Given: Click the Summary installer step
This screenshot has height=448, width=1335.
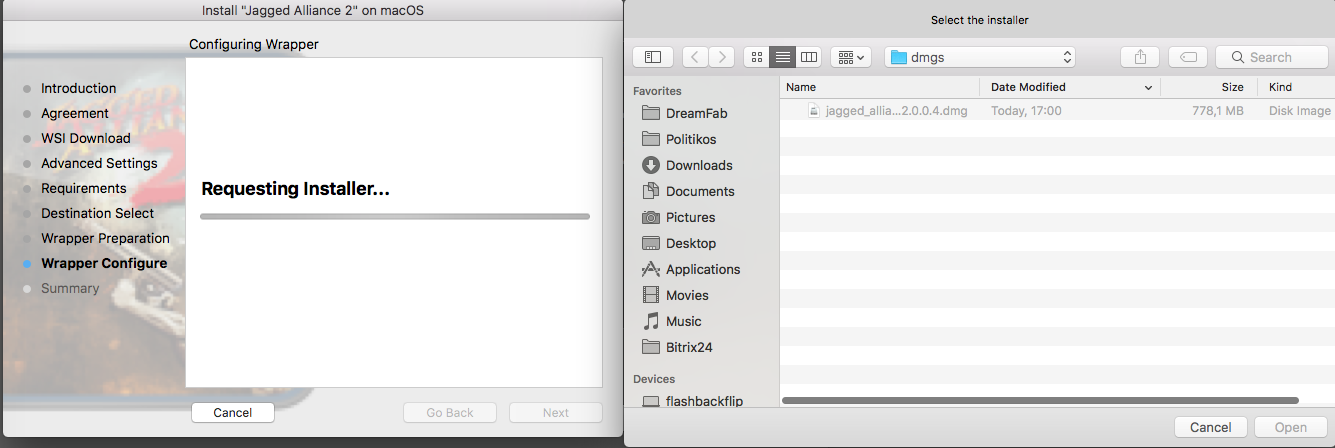Looking at the screenshot, I should pyautogui.click(x=70, y=288).
